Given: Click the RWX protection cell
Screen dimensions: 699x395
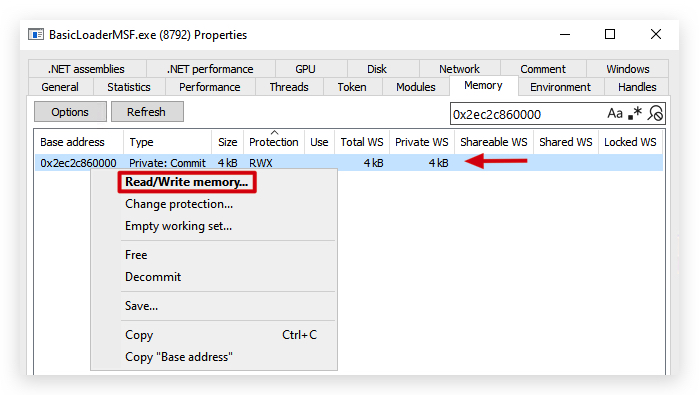Looking at the screenshot, I should (261, 163).
